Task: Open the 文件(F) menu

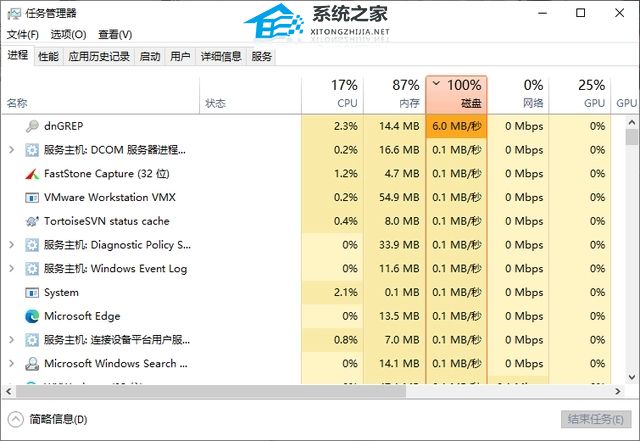Action: pos(22,34)
